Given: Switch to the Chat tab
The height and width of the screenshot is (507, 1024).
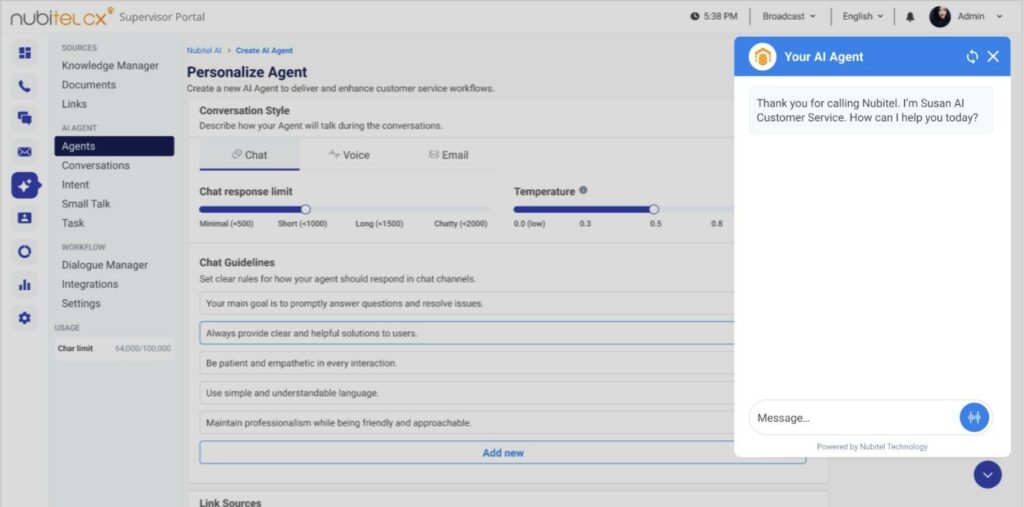Looking at the screenshot, I should click(x=249, y=155).
